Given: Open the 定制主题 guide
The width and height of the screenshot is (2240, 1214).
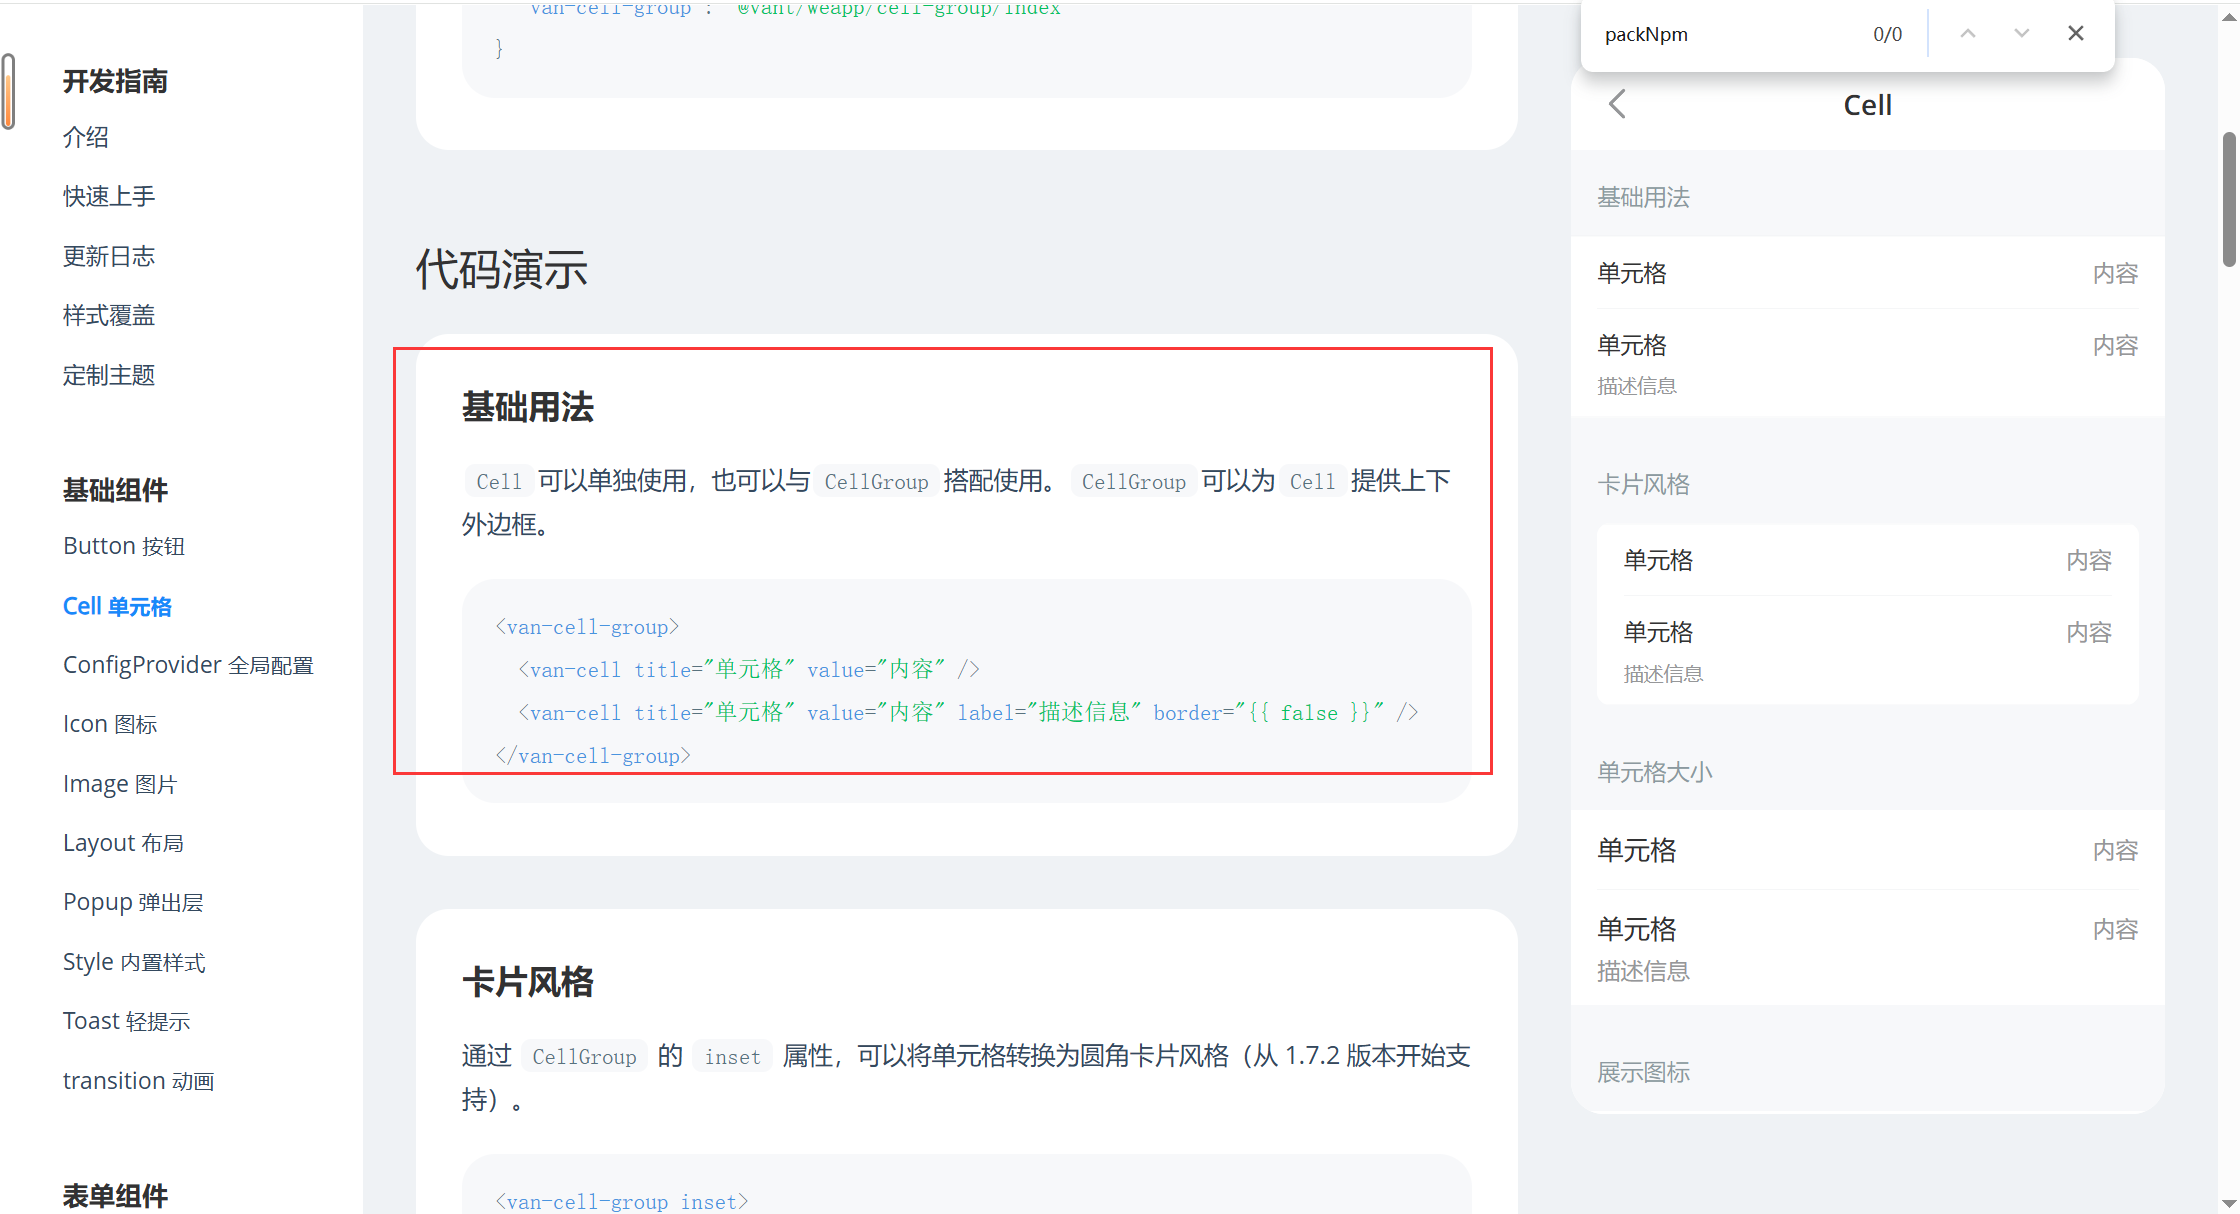Looking at the screenshot, I should [x=109, y=375].
